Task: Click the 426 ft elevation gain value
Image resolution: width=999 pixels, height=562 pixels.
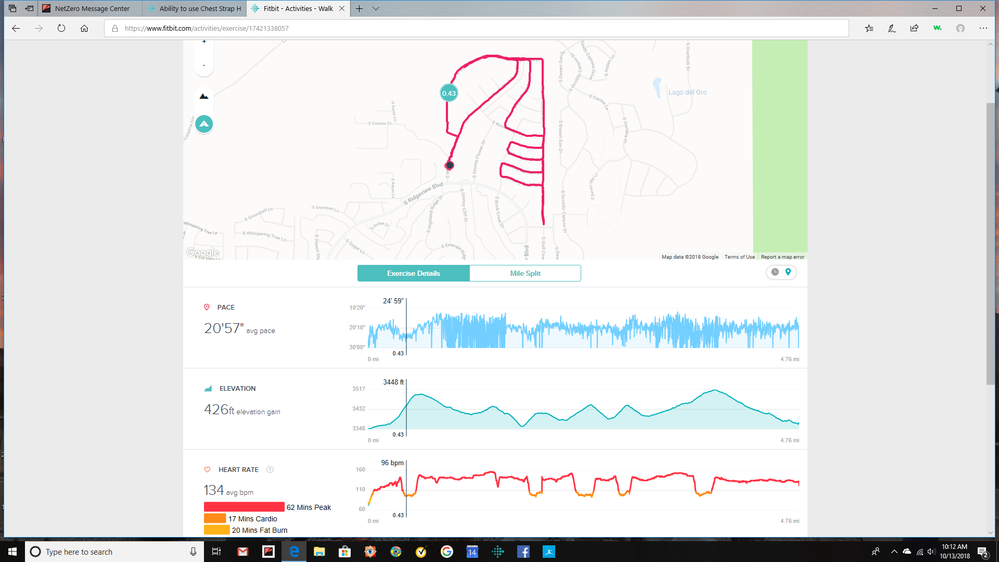Action: (219, 409)
